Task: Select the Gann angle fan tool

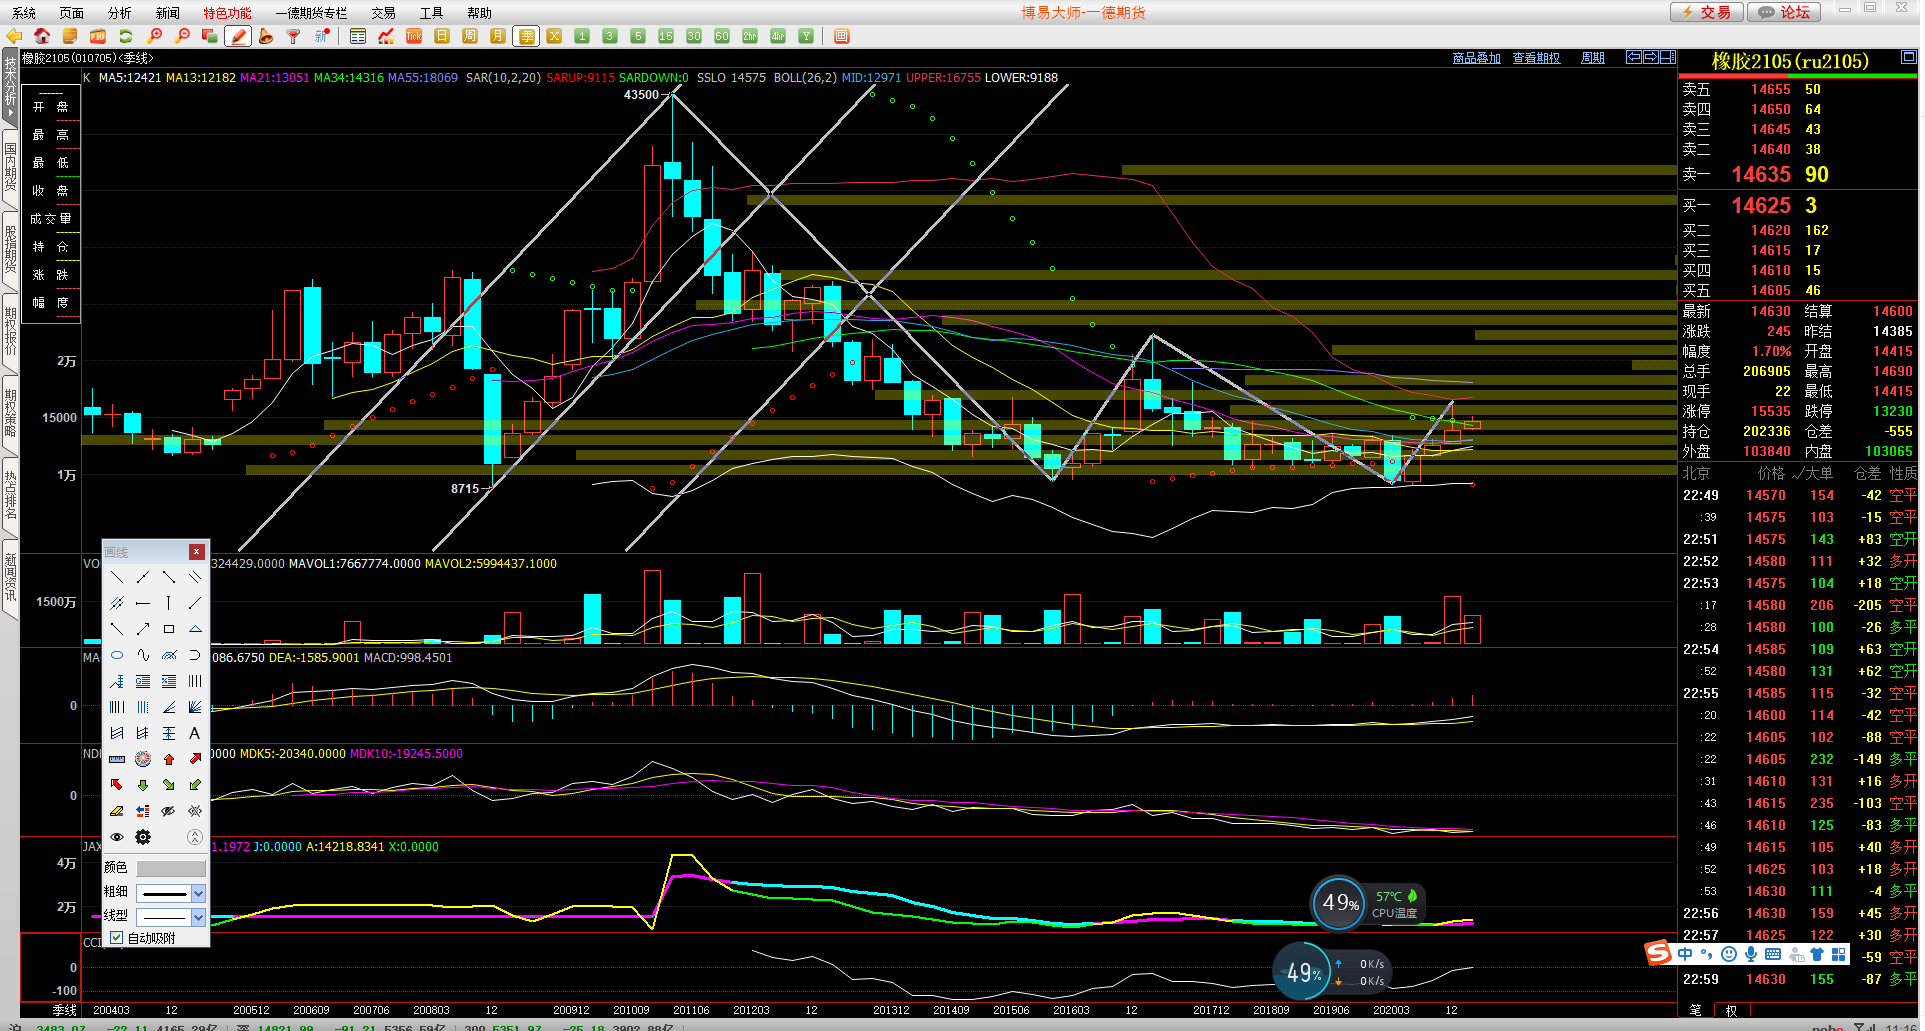Action: click(195, 707)
